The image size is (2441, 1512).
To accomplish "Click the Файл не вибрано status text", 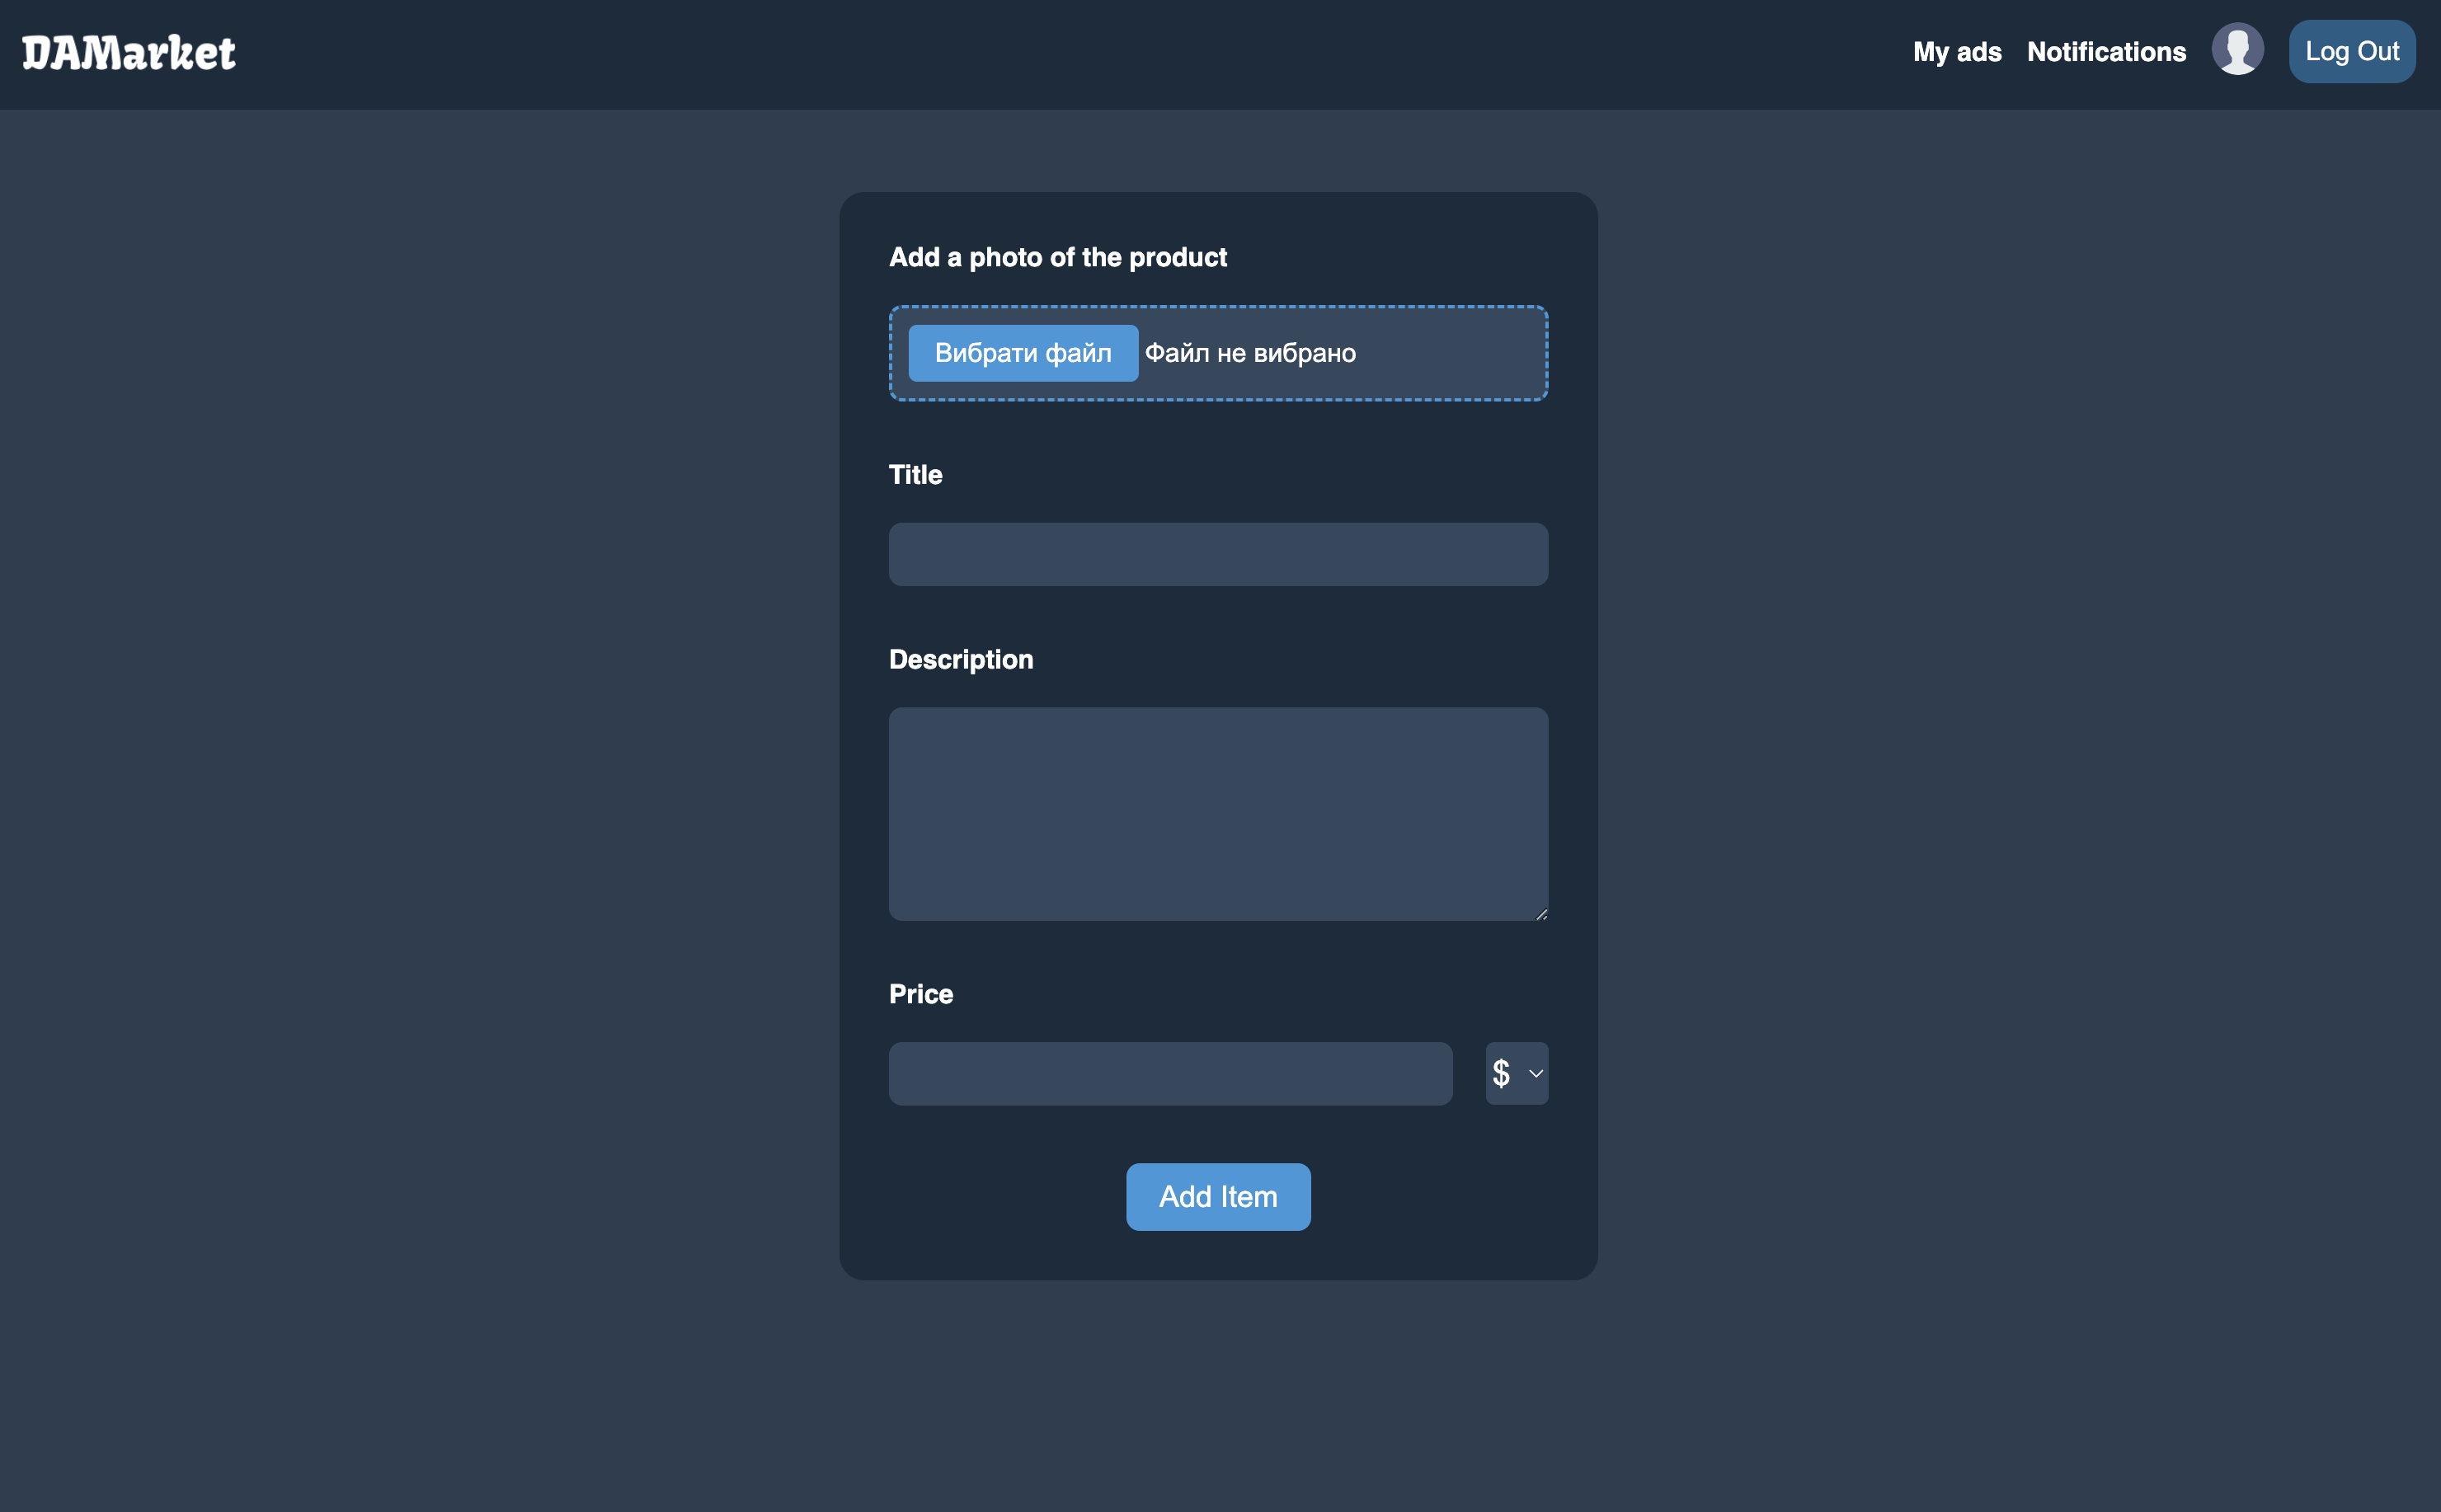I will pos(1250,353).
